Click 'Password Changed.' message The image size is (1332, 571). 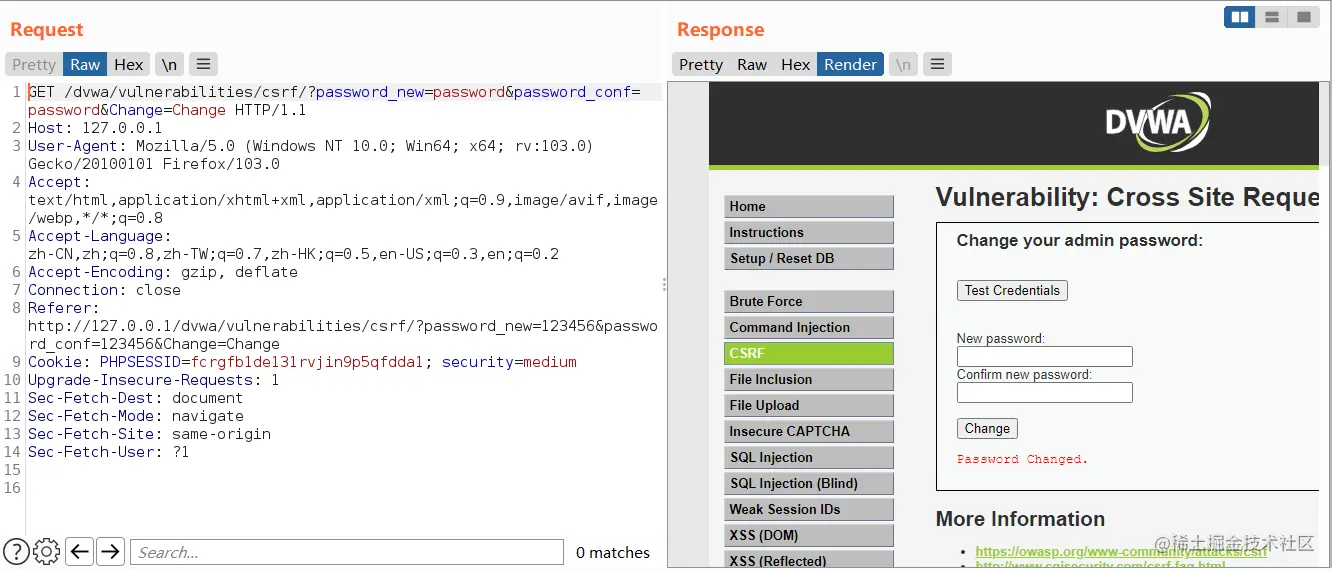point(1022,459)
